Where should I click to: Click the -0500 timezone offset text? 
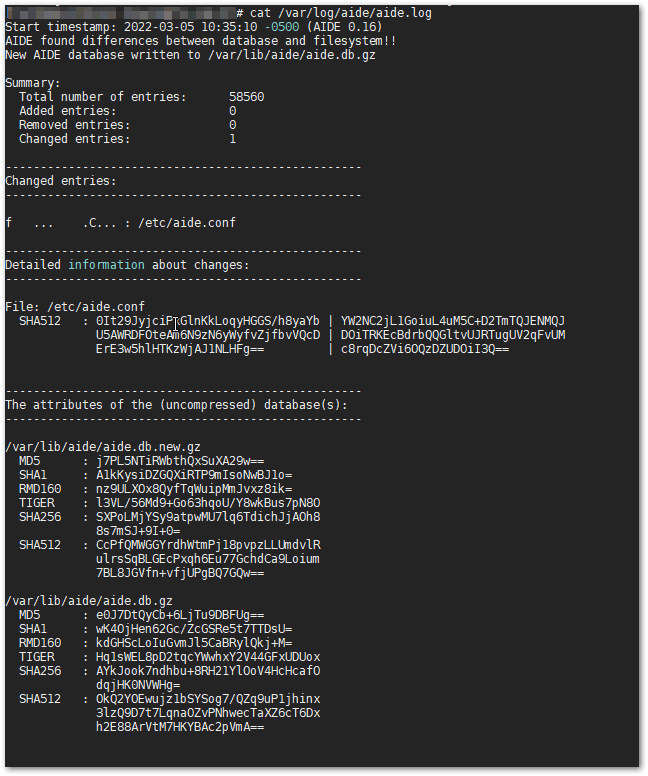pos(282,27)
